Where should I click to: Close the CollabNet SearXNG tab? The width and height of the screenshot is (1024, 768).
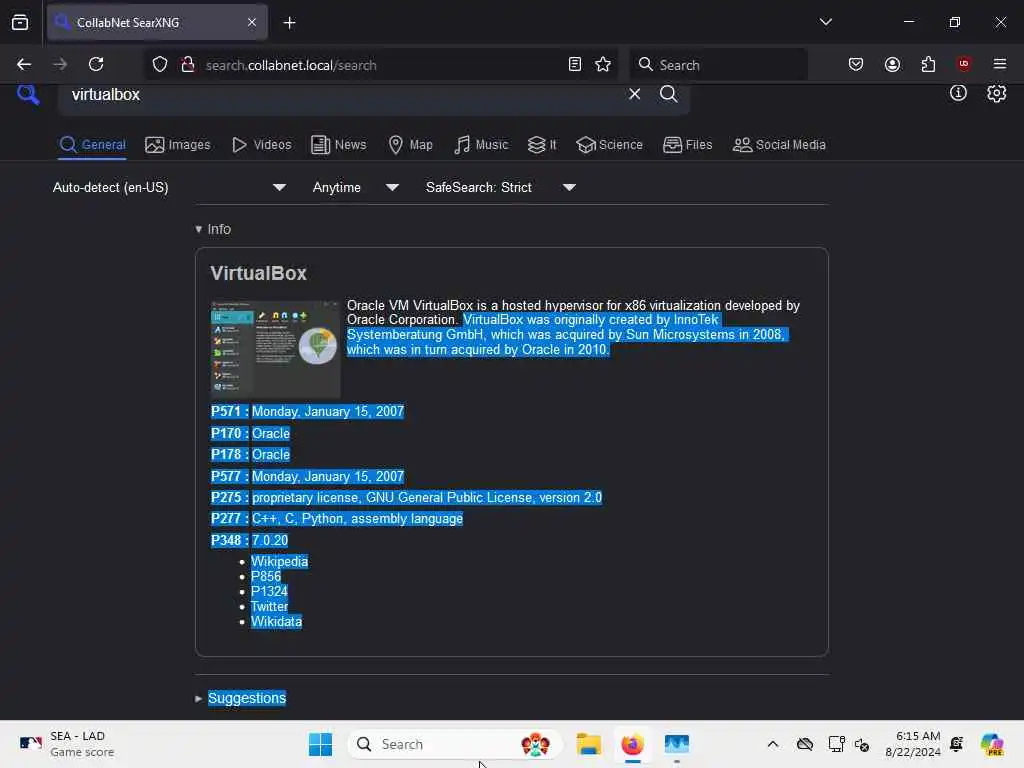click(251, 22)
